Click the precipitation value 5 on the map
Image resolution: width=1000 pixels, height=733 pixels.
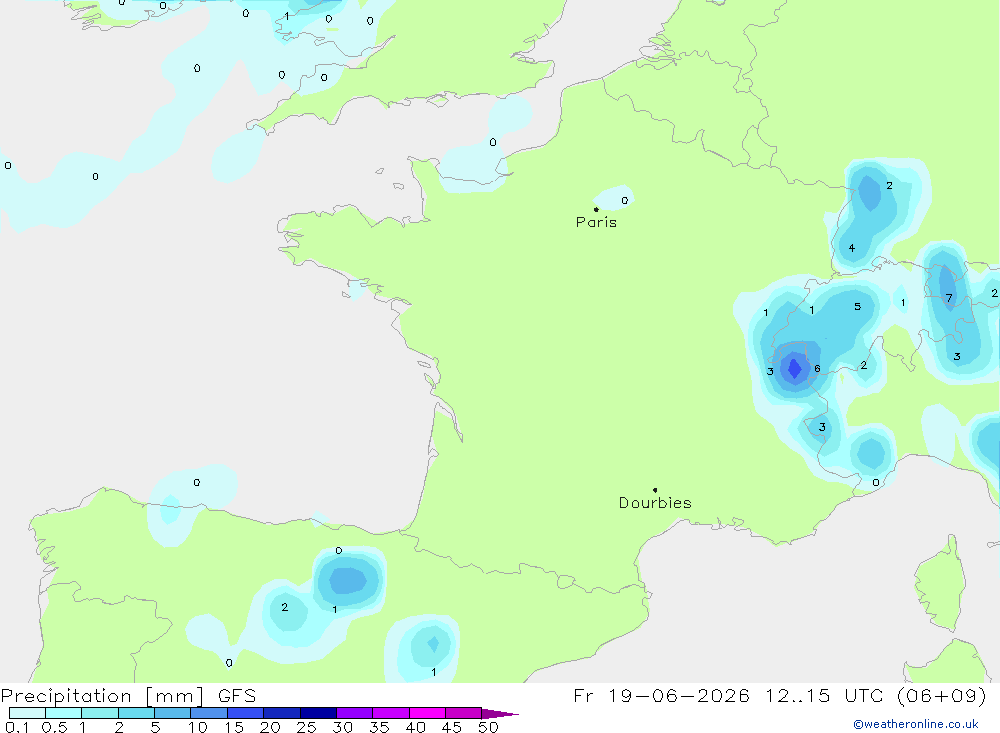coord(857,306)
